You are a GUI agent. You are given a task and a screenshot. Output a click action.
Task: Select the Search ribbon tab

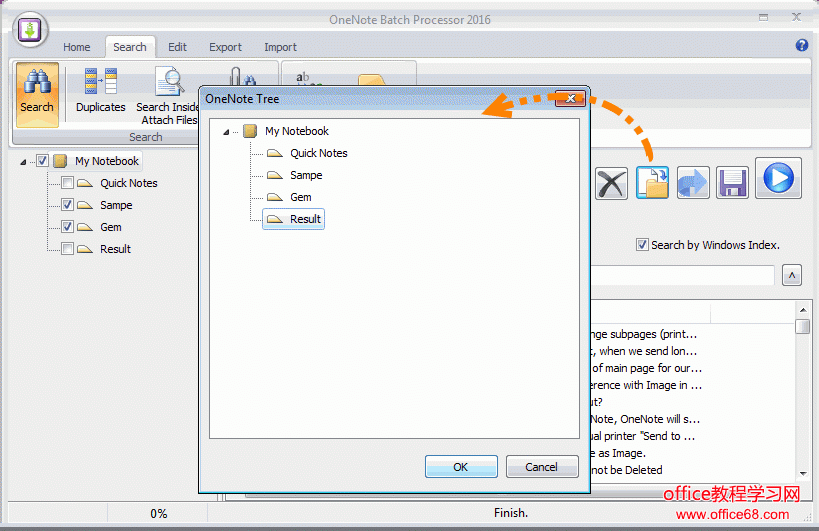130,47
